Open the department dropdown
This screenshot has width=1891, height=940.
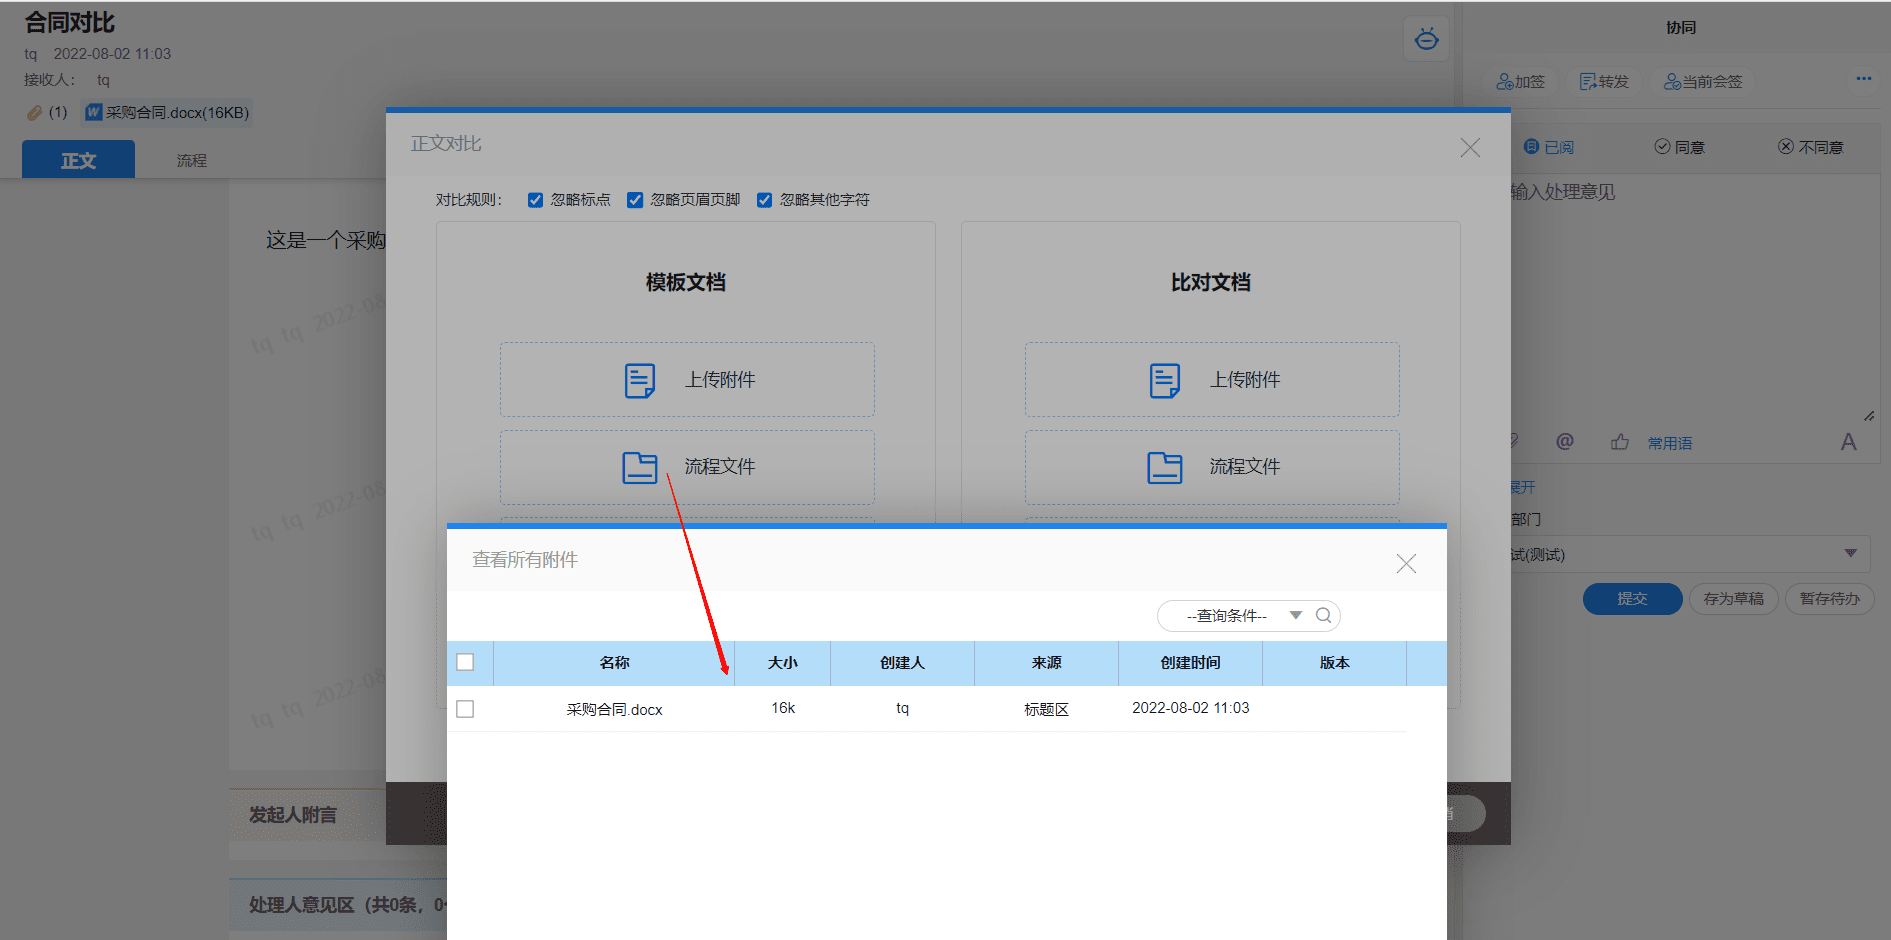(1688, 554)
